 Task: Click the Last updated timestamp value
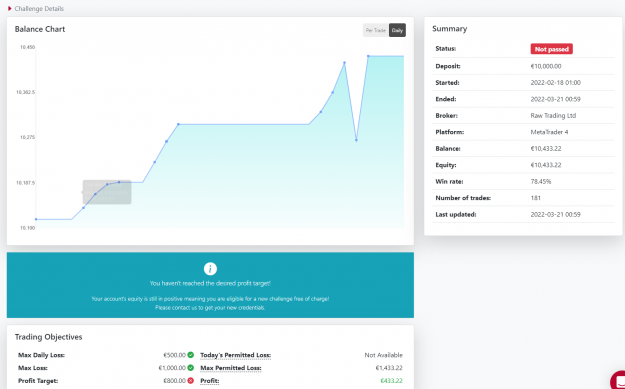[x=555, y=214]
